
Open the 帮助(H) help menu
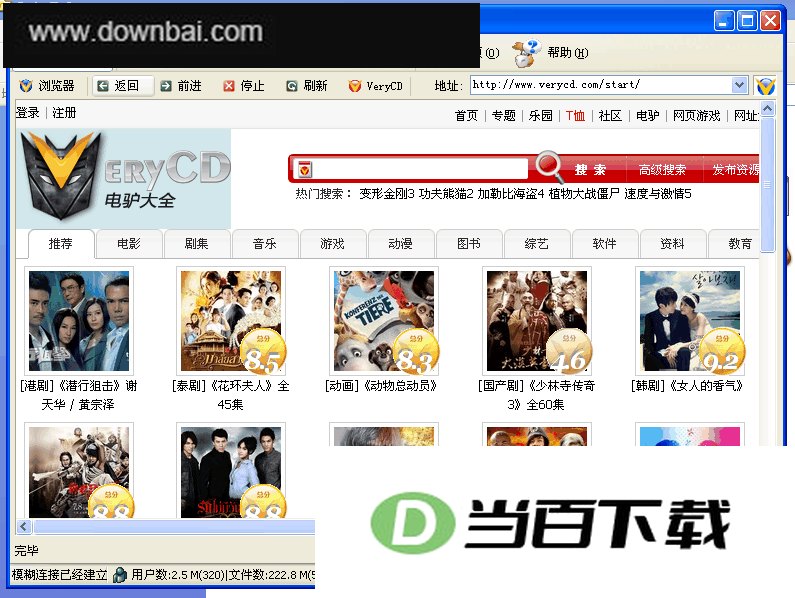568,53
